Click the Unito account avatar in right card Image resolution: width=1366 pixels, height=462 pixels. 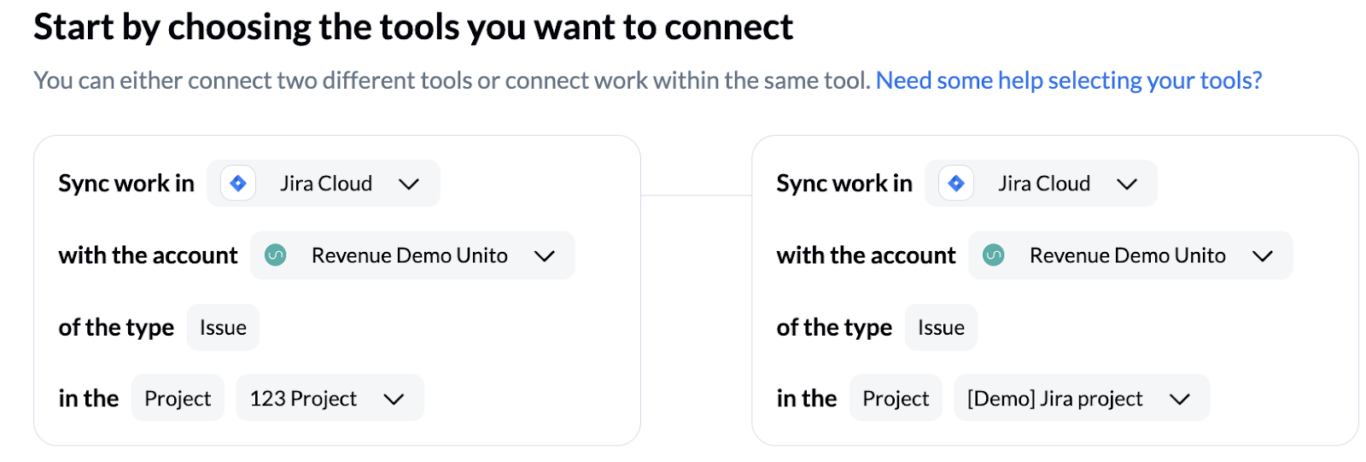(x=994, y=256)
